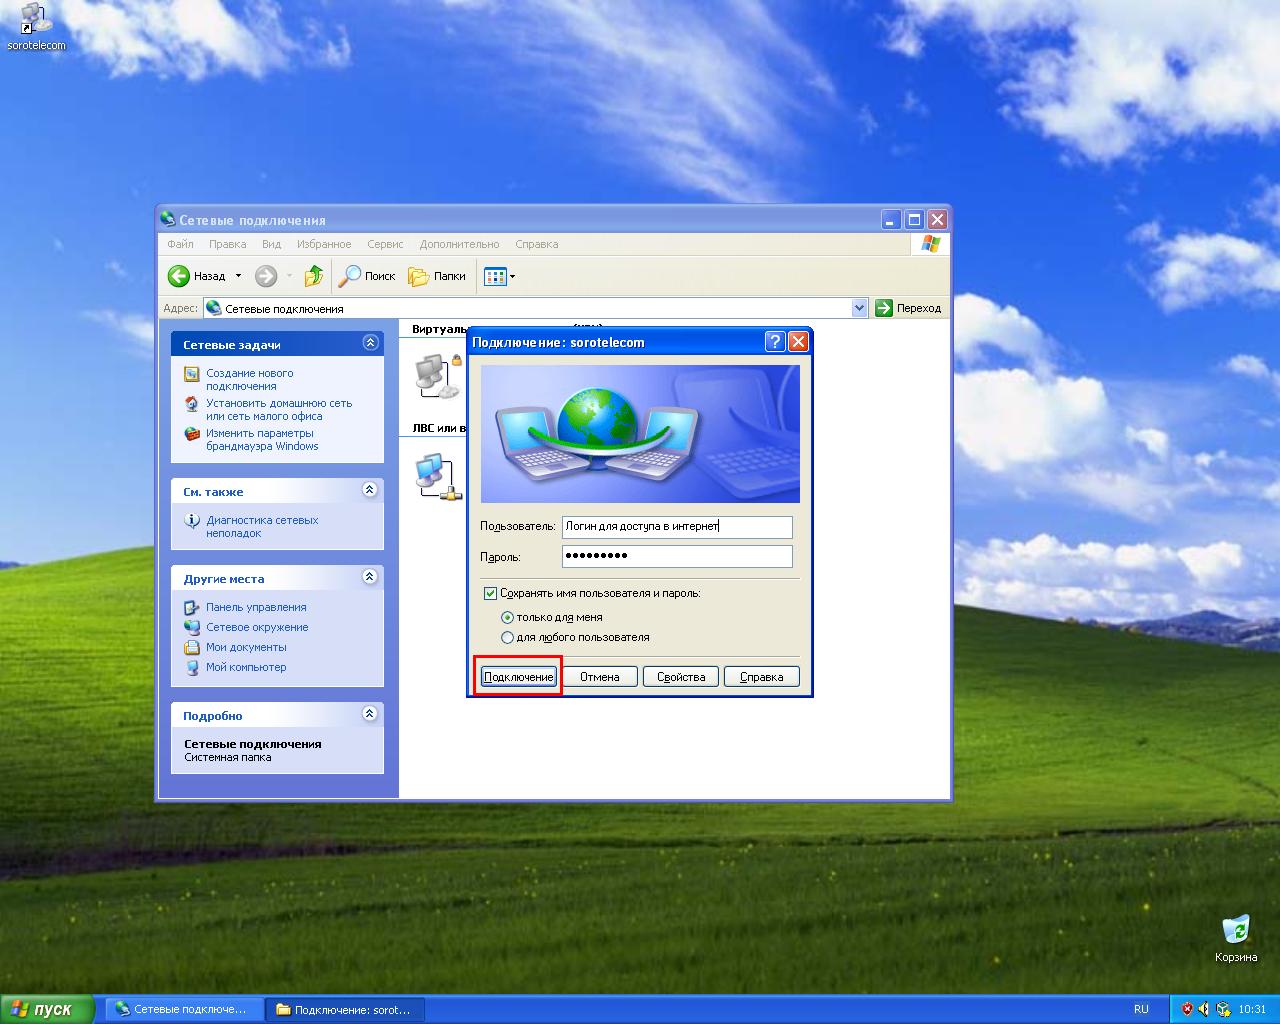
Task: Open Создание нового подключения link
Action: coord(249,380)
